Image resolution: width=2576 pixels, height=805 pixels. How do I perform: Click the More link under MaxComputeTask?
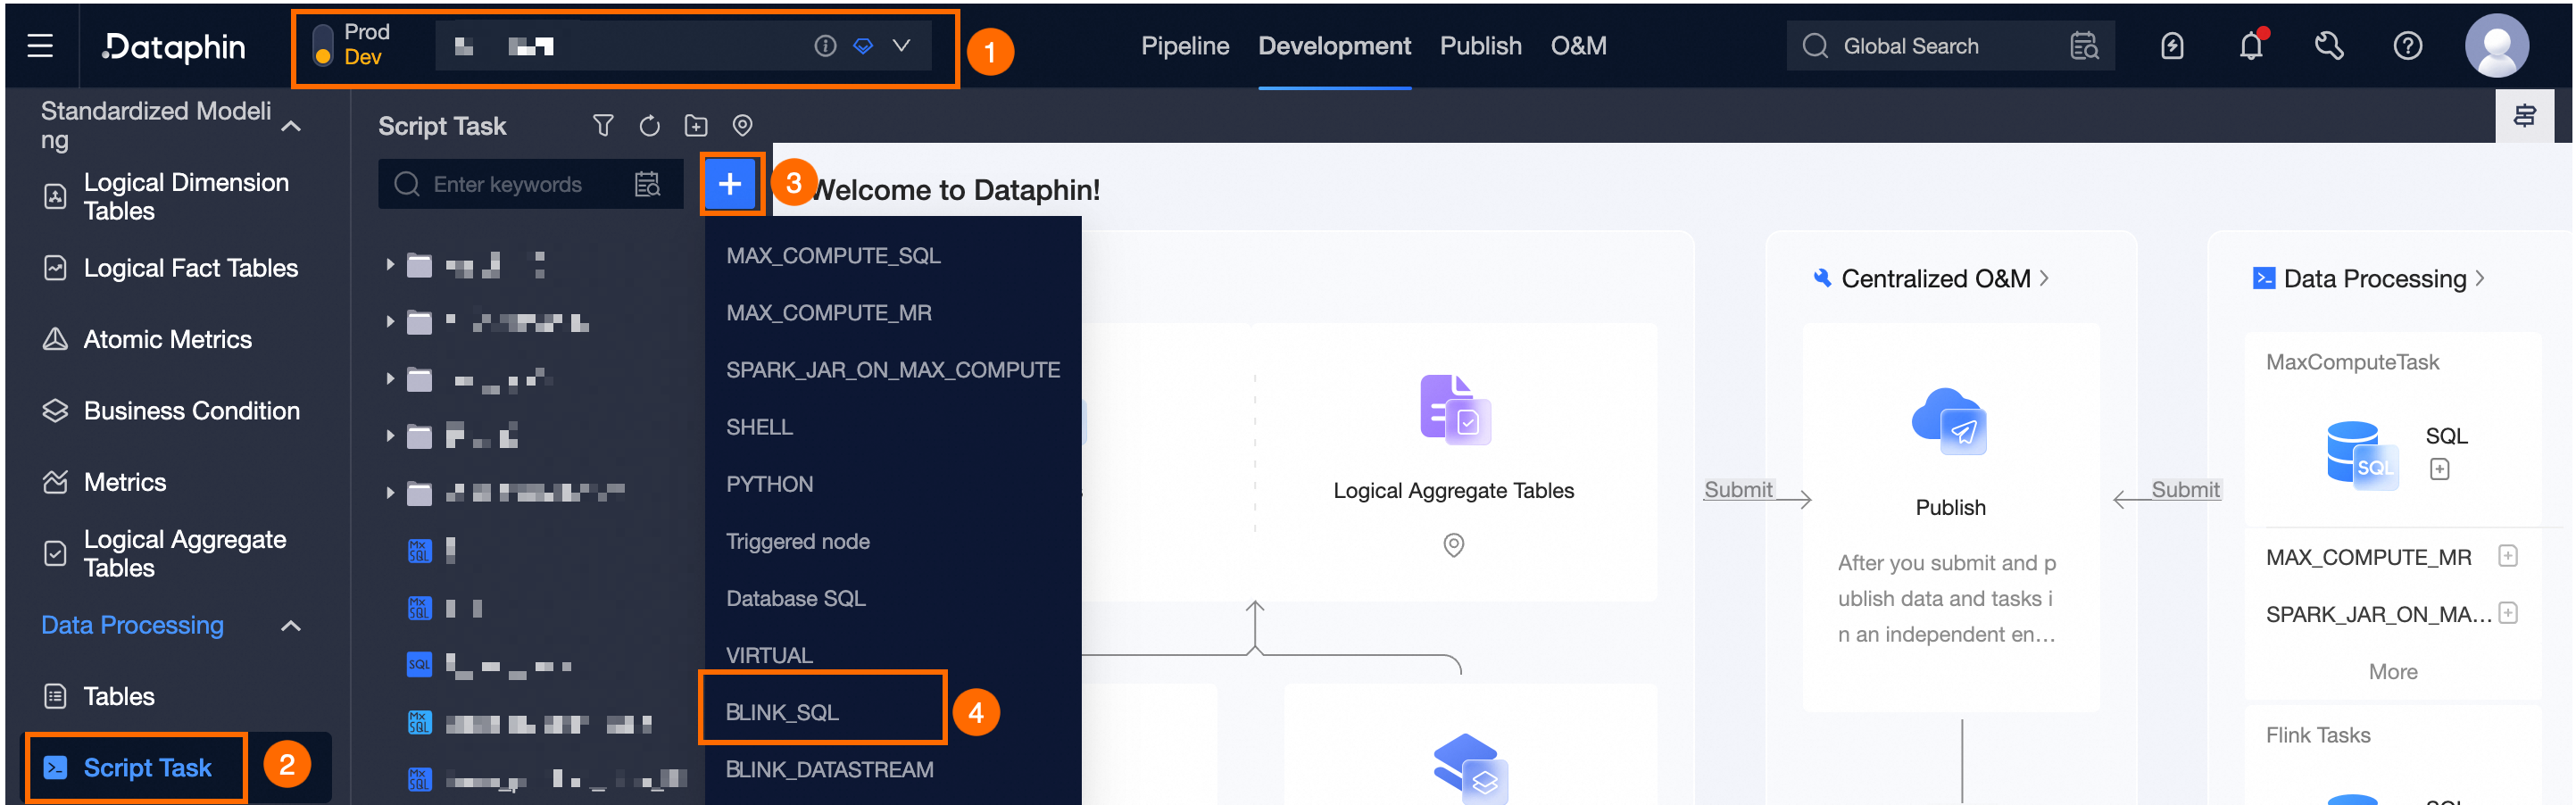point(2392,672)
